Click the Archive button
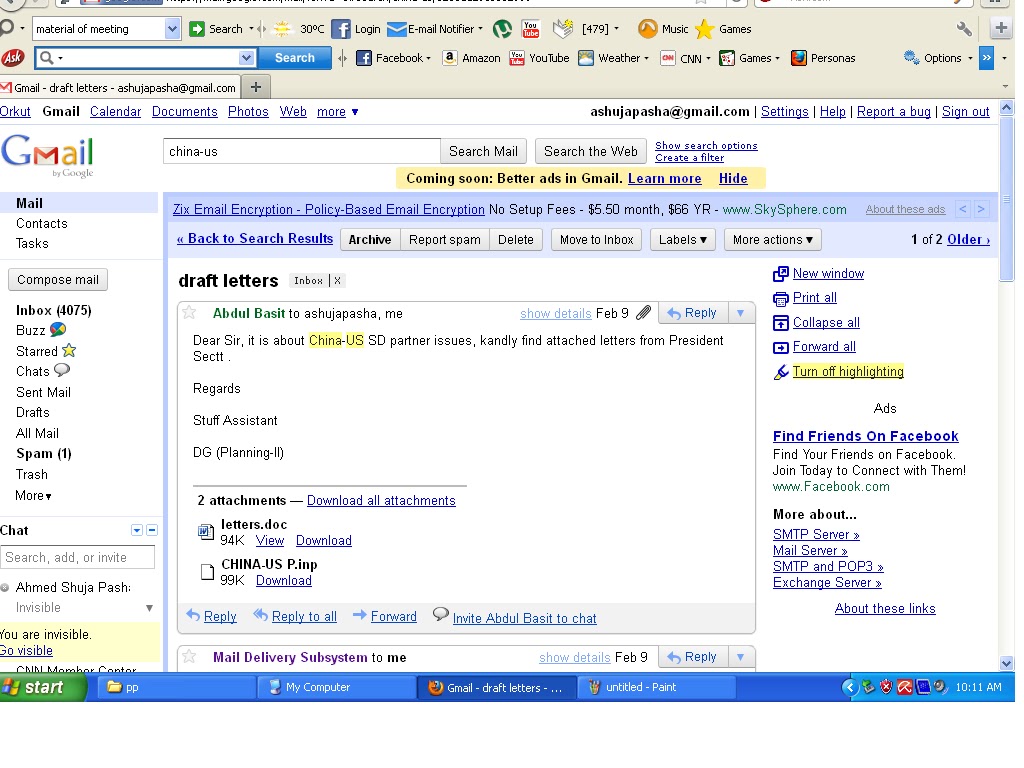 pyautogui.click(x=369, y=239)
